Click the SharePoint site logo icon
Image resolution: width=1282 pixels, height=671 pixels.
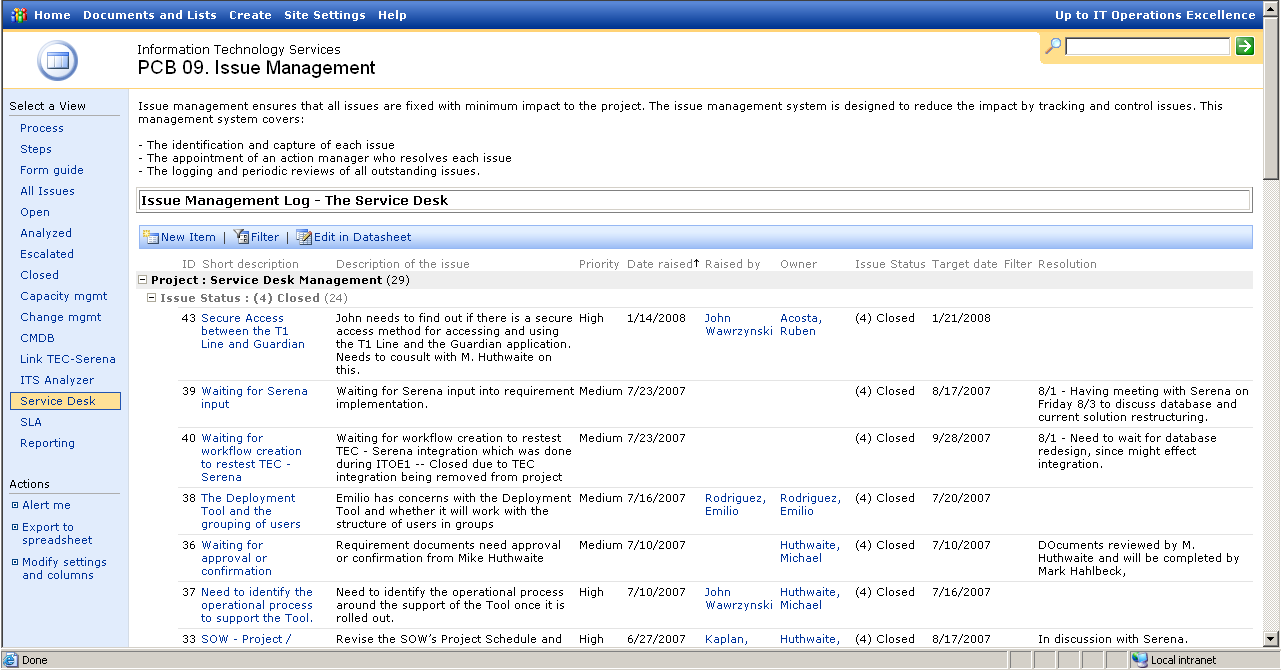tap(19, 15)
